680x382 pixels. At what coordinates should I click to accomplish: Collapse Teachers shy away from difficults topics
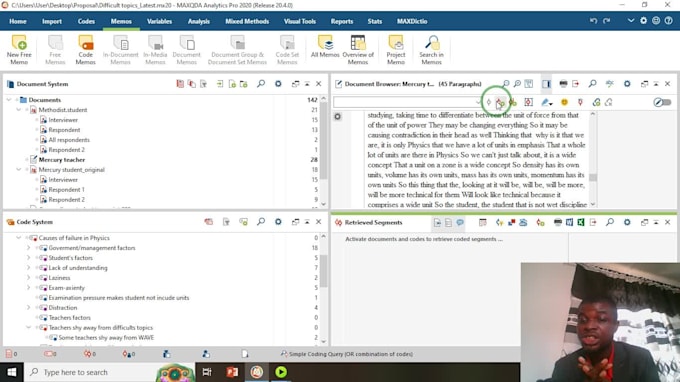point(29,327)
